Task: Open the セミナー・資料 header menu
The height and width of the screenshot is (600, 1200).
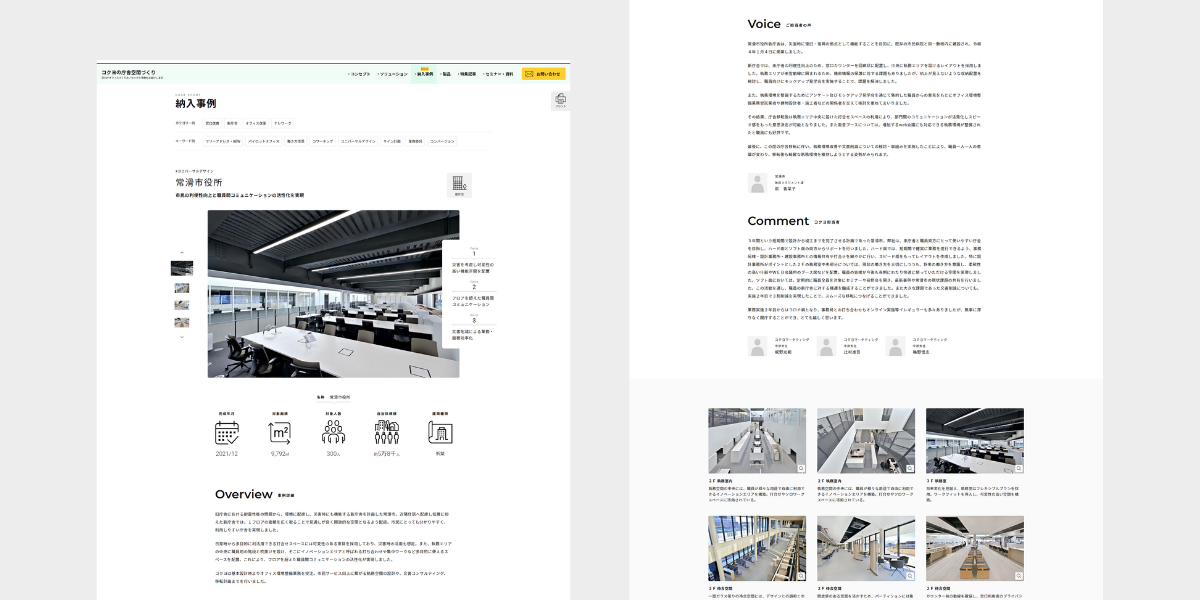Action: point(498,74)
